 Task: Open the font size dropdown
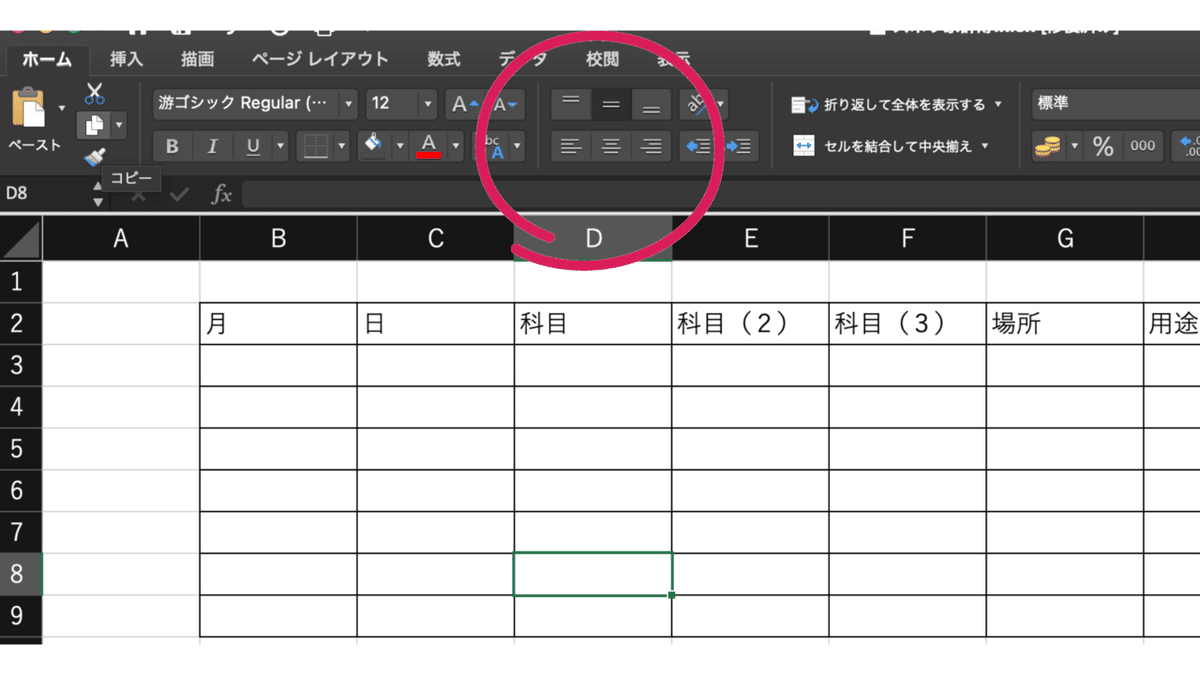tap(429, 103)
